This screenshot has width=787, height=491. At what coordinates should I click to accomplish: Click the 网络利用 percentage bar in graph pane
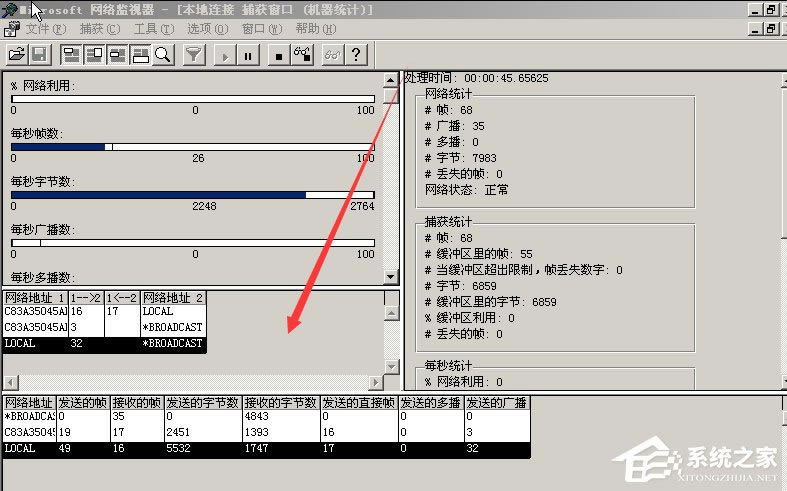click(193, 99)
